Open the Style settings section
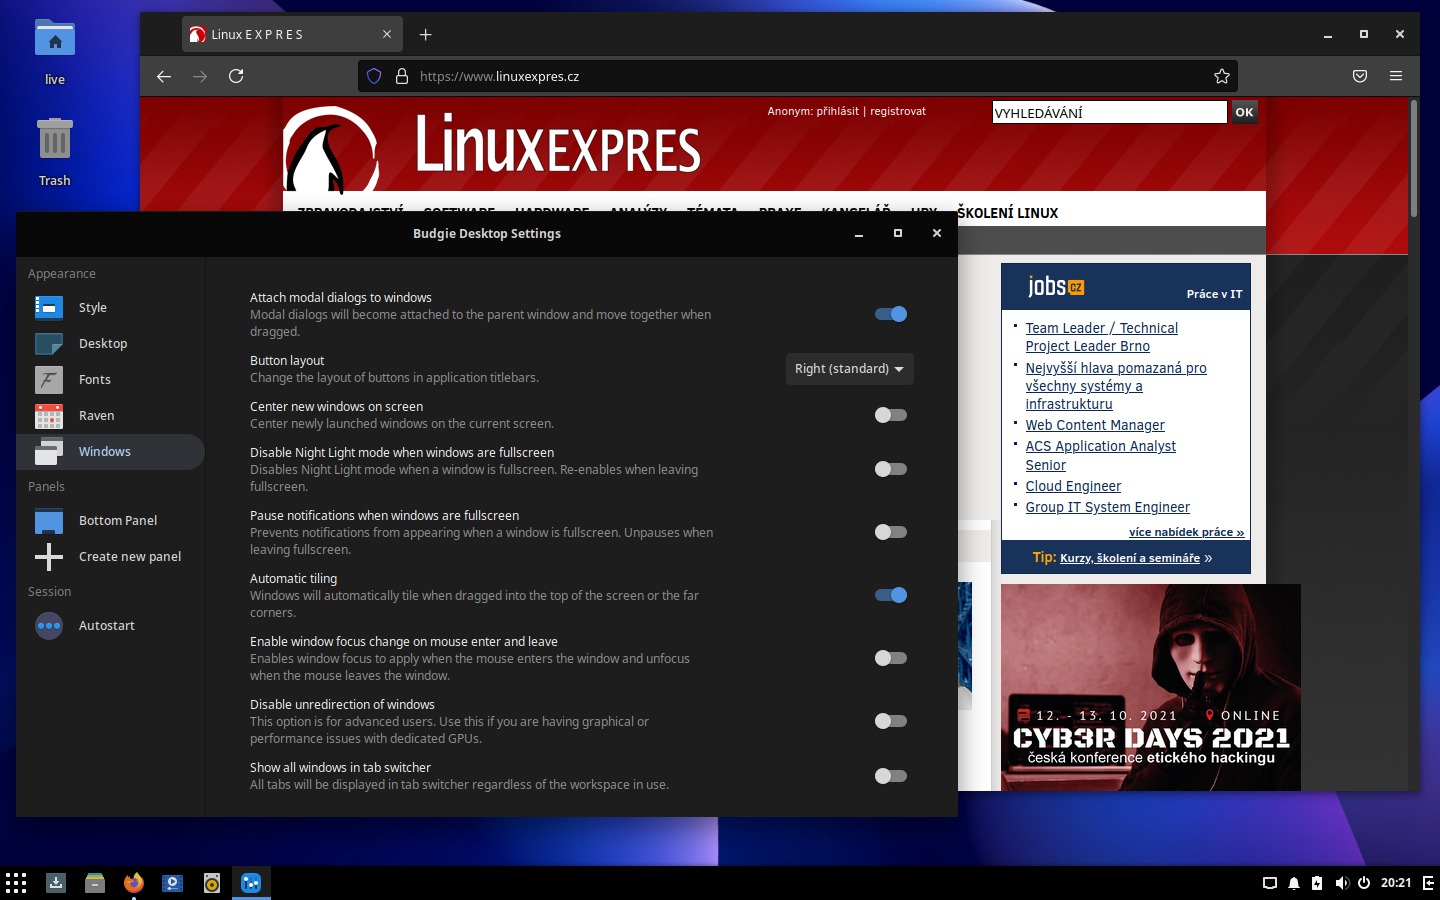Viewport: 1440px width, 900px height. pyautogui.click(x=92, y=307)
